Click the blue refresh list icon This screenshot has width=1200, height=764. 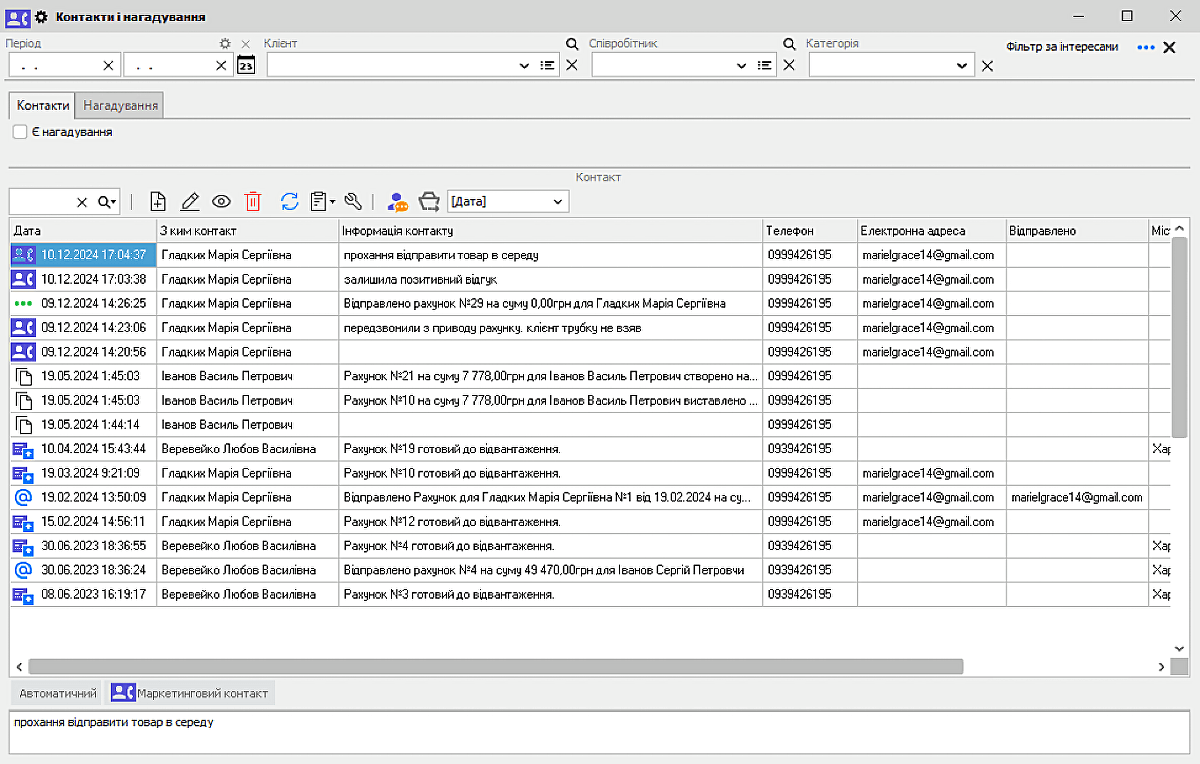(290, 202)
